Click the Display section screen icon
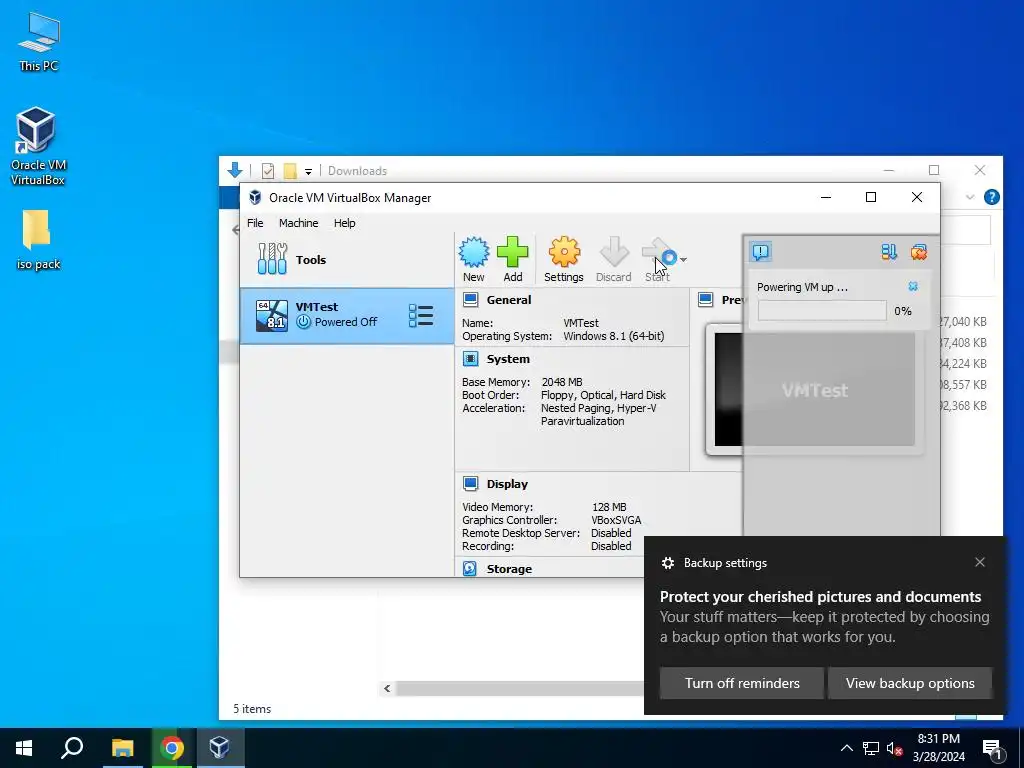 click(470, 483)
